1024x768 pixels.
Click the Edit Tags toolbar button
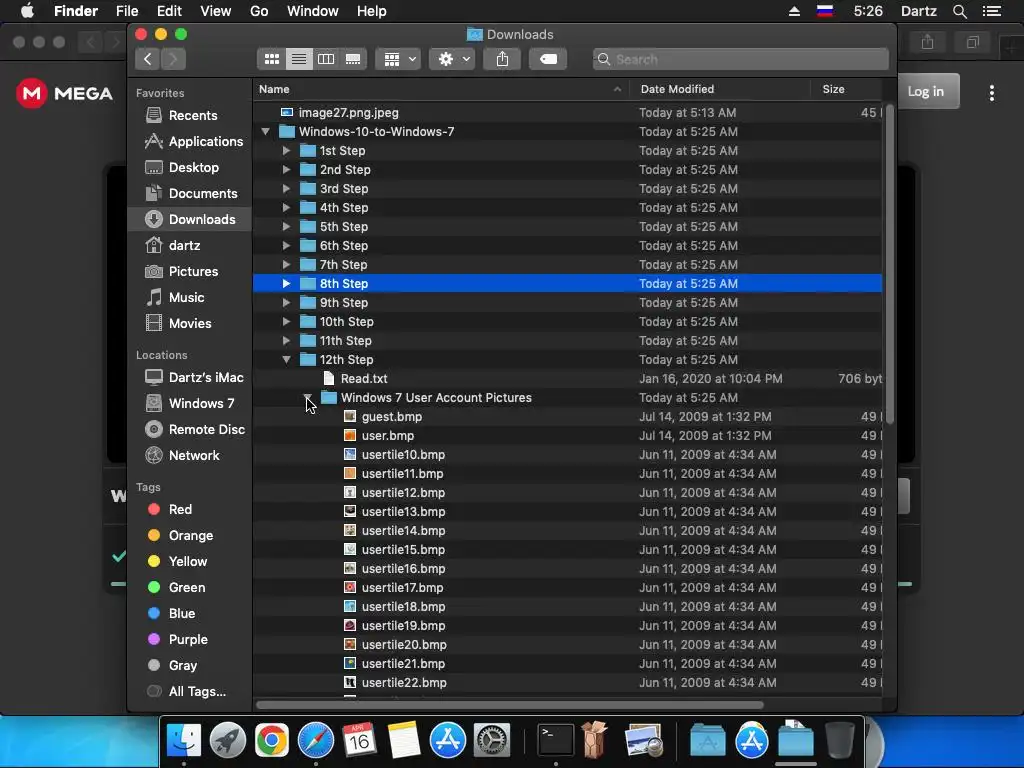click(548, 59)
